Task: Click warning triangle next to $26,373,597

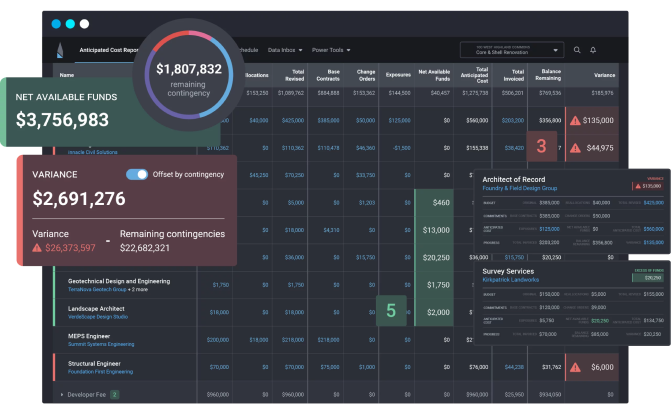Action: [38, 248]
